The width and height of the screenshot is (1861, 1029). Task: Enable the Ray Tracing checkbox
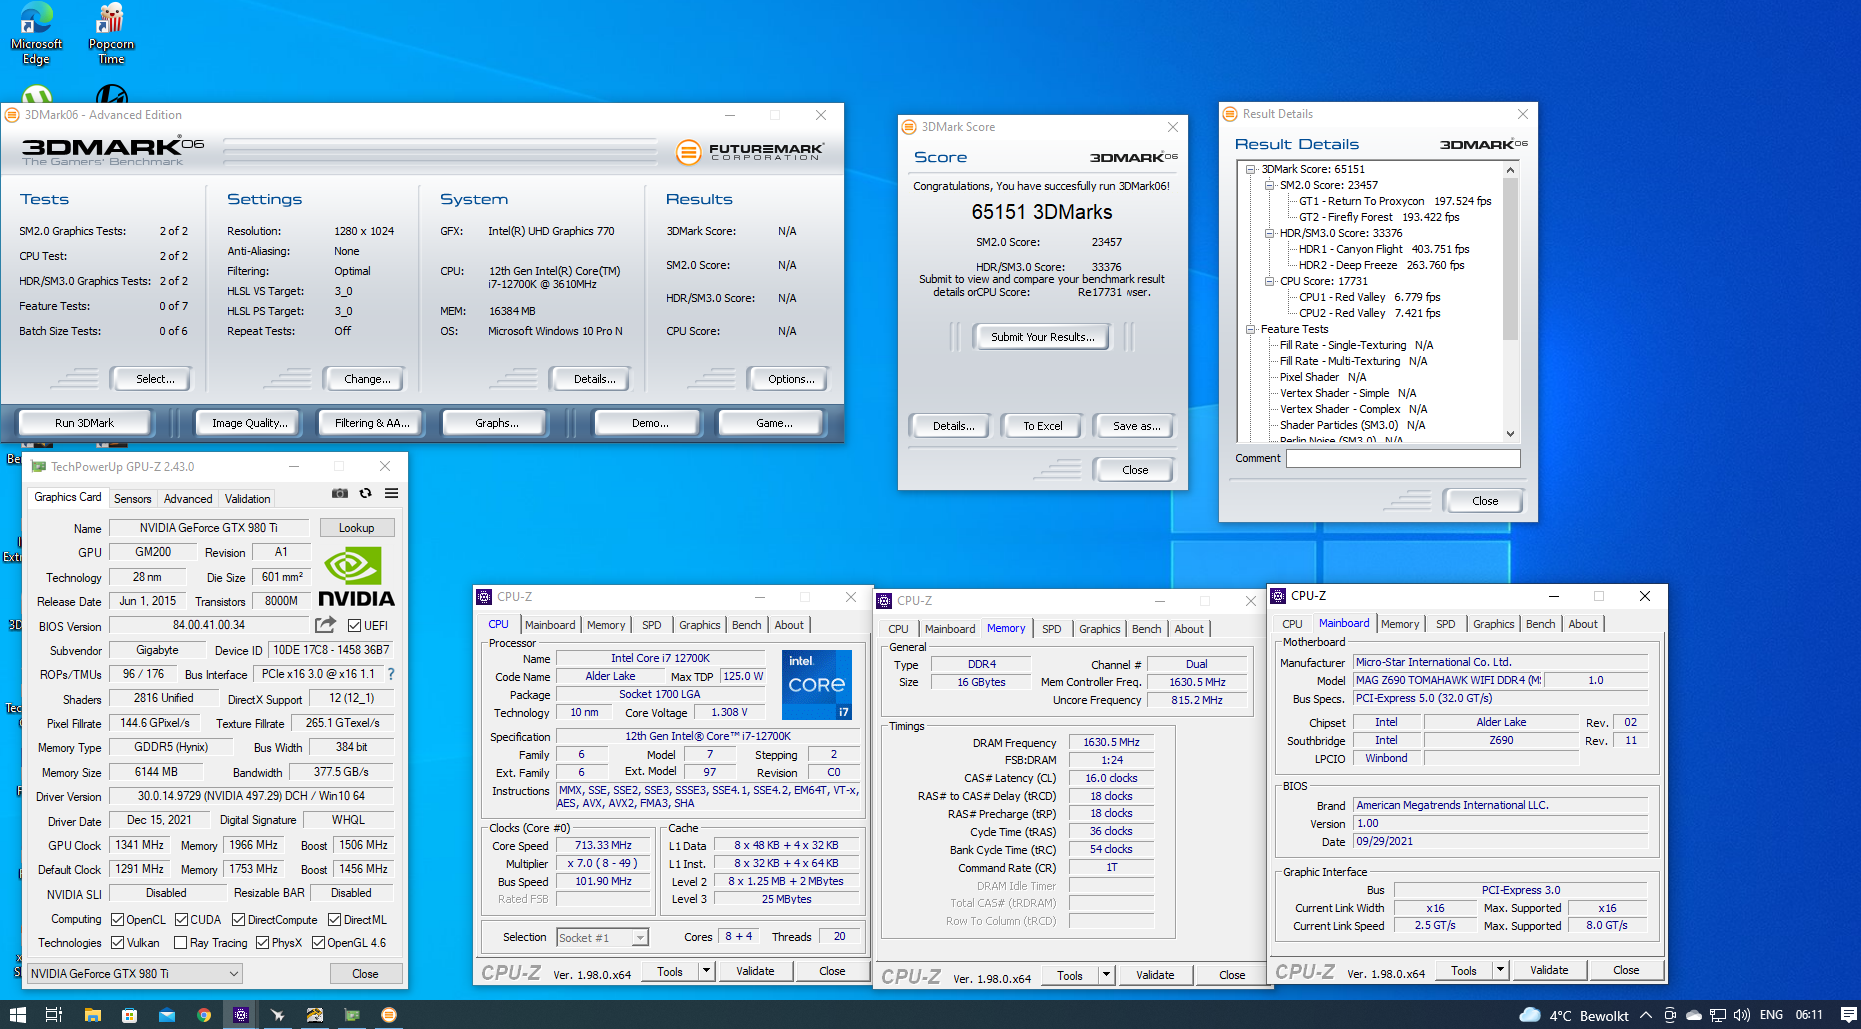click(x=180, y=943)
